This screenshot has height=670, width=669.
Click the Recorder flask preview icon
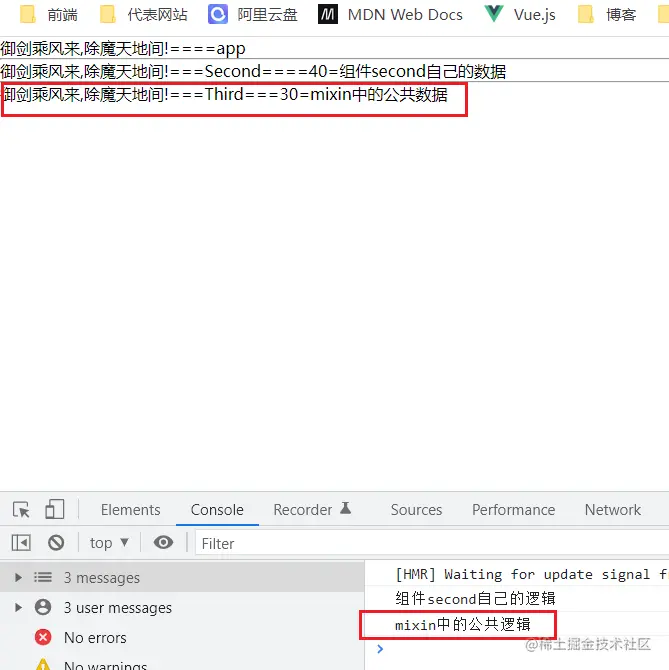[x=346, y=508]
